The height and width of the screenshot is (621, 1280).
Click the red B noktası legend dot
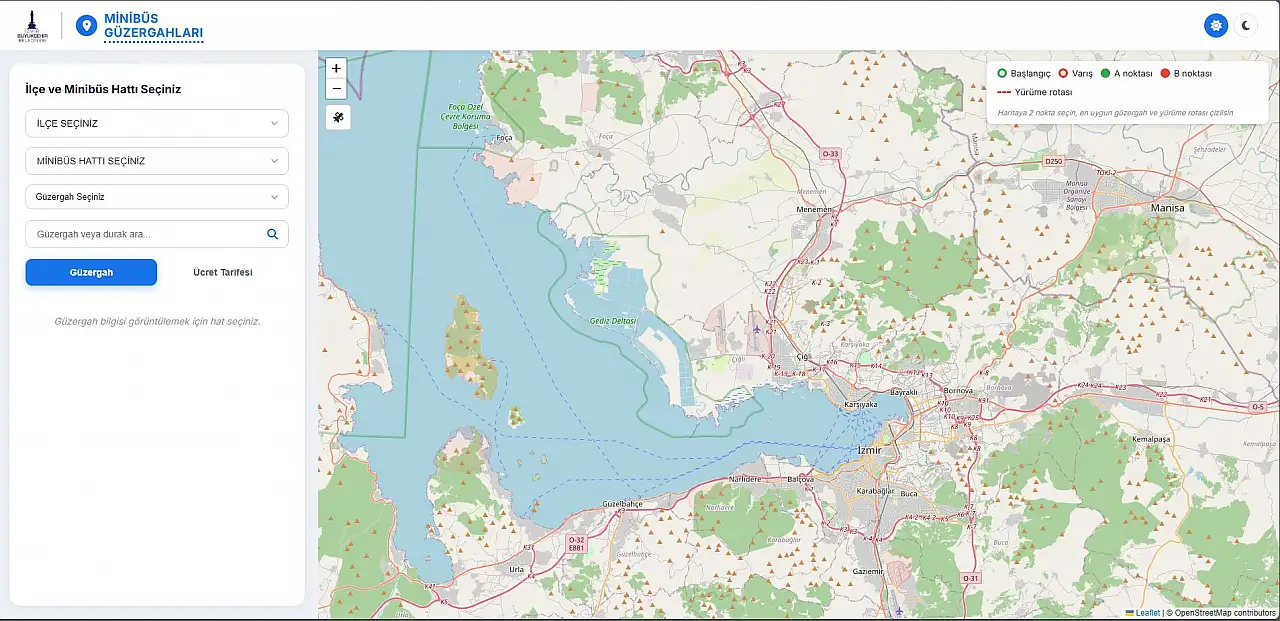[1165, 74]
